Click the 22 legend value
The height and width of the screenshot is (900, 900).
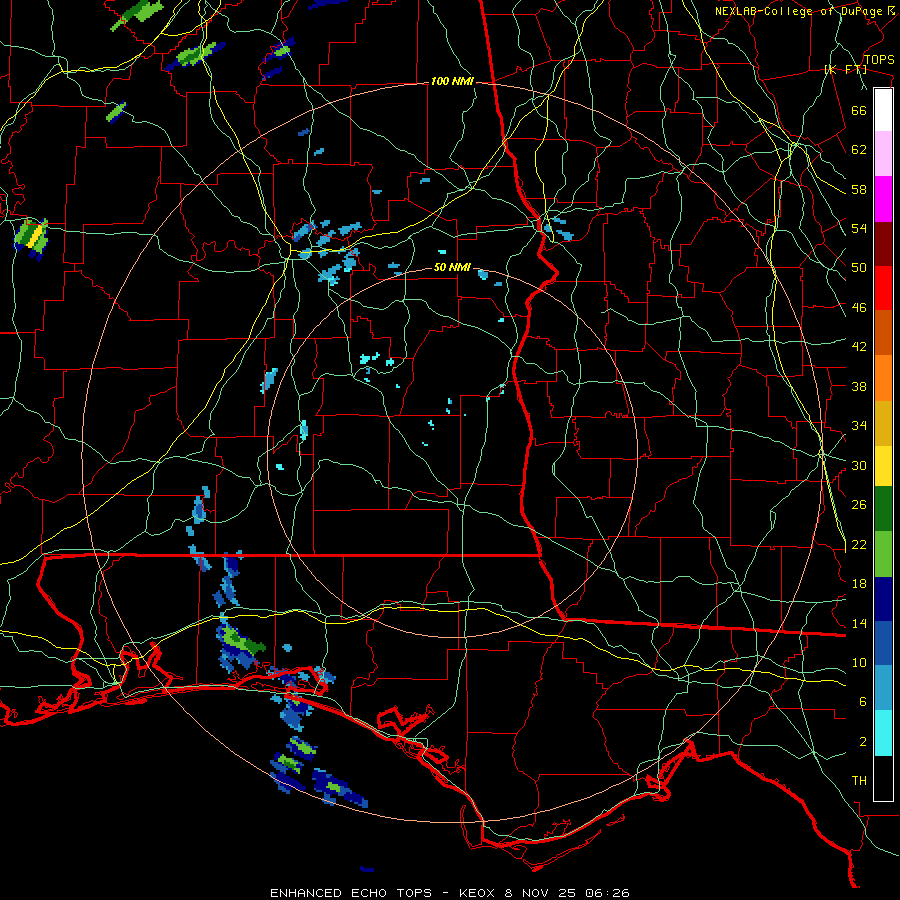[x=859, y=544]
